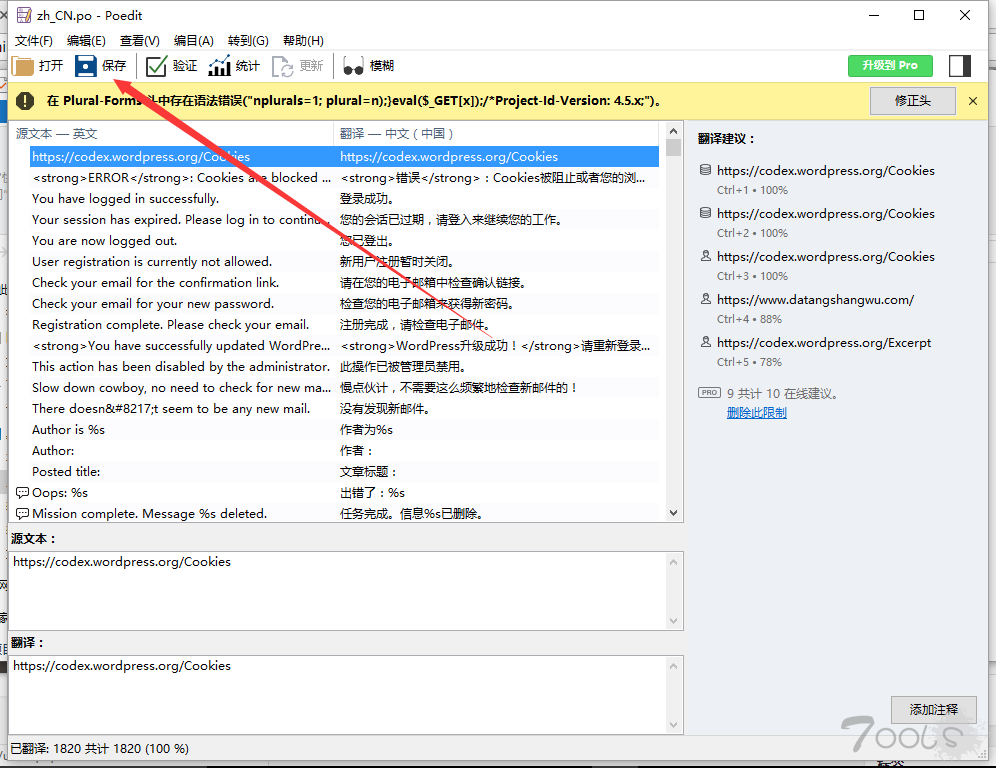Click scroll-down arrow of translation list
This screenshot has width=996, height=768.
coord(673,513)
